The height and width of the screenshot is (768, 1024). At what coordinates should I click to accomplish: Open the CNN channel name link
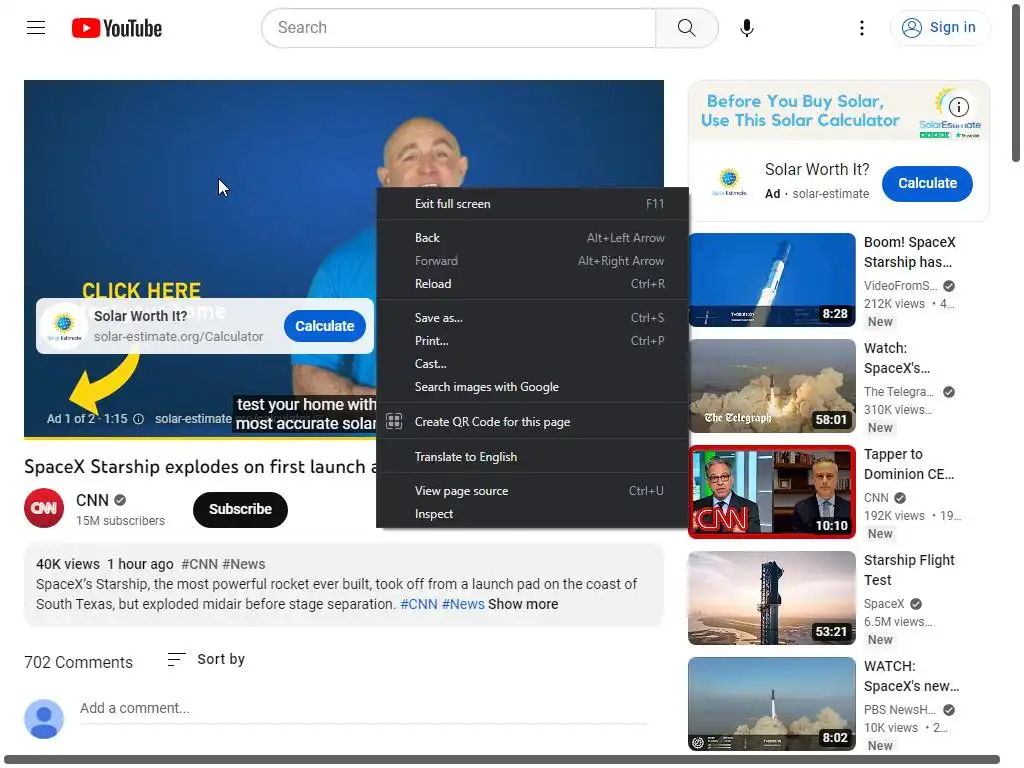92,500
